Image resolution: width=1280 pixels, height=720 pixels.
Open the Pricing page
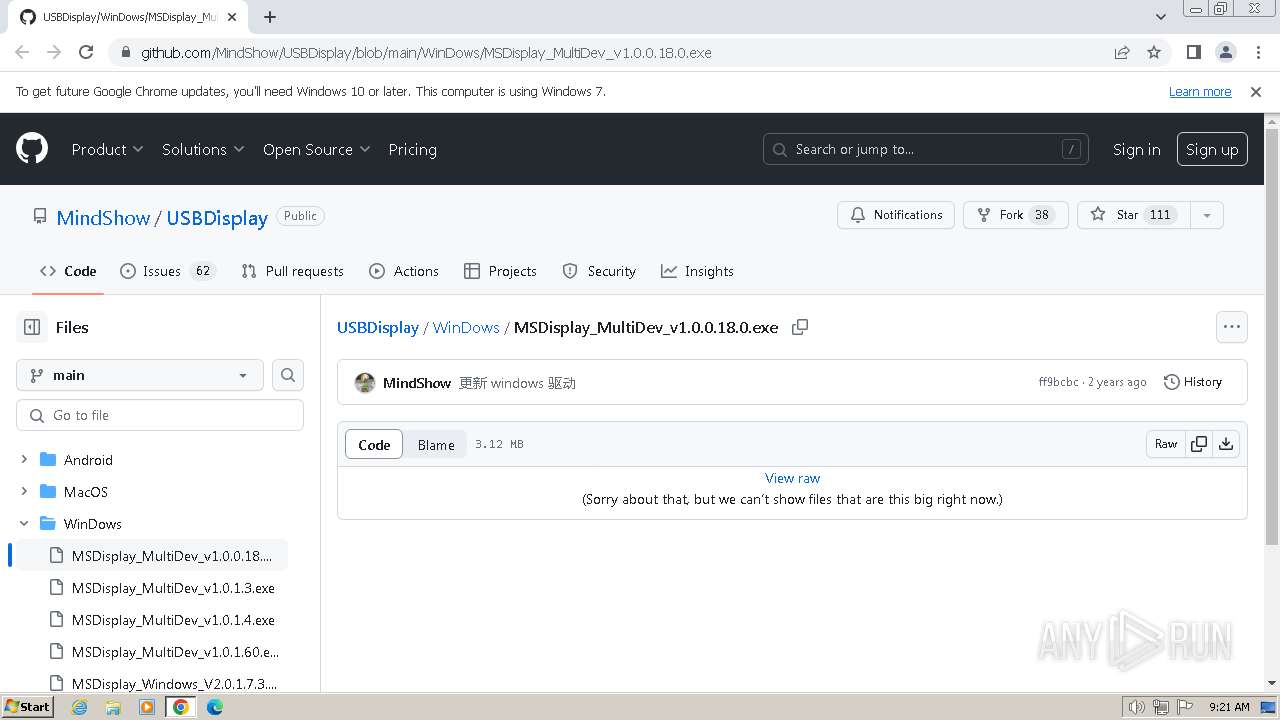click(x=412, y=149)
